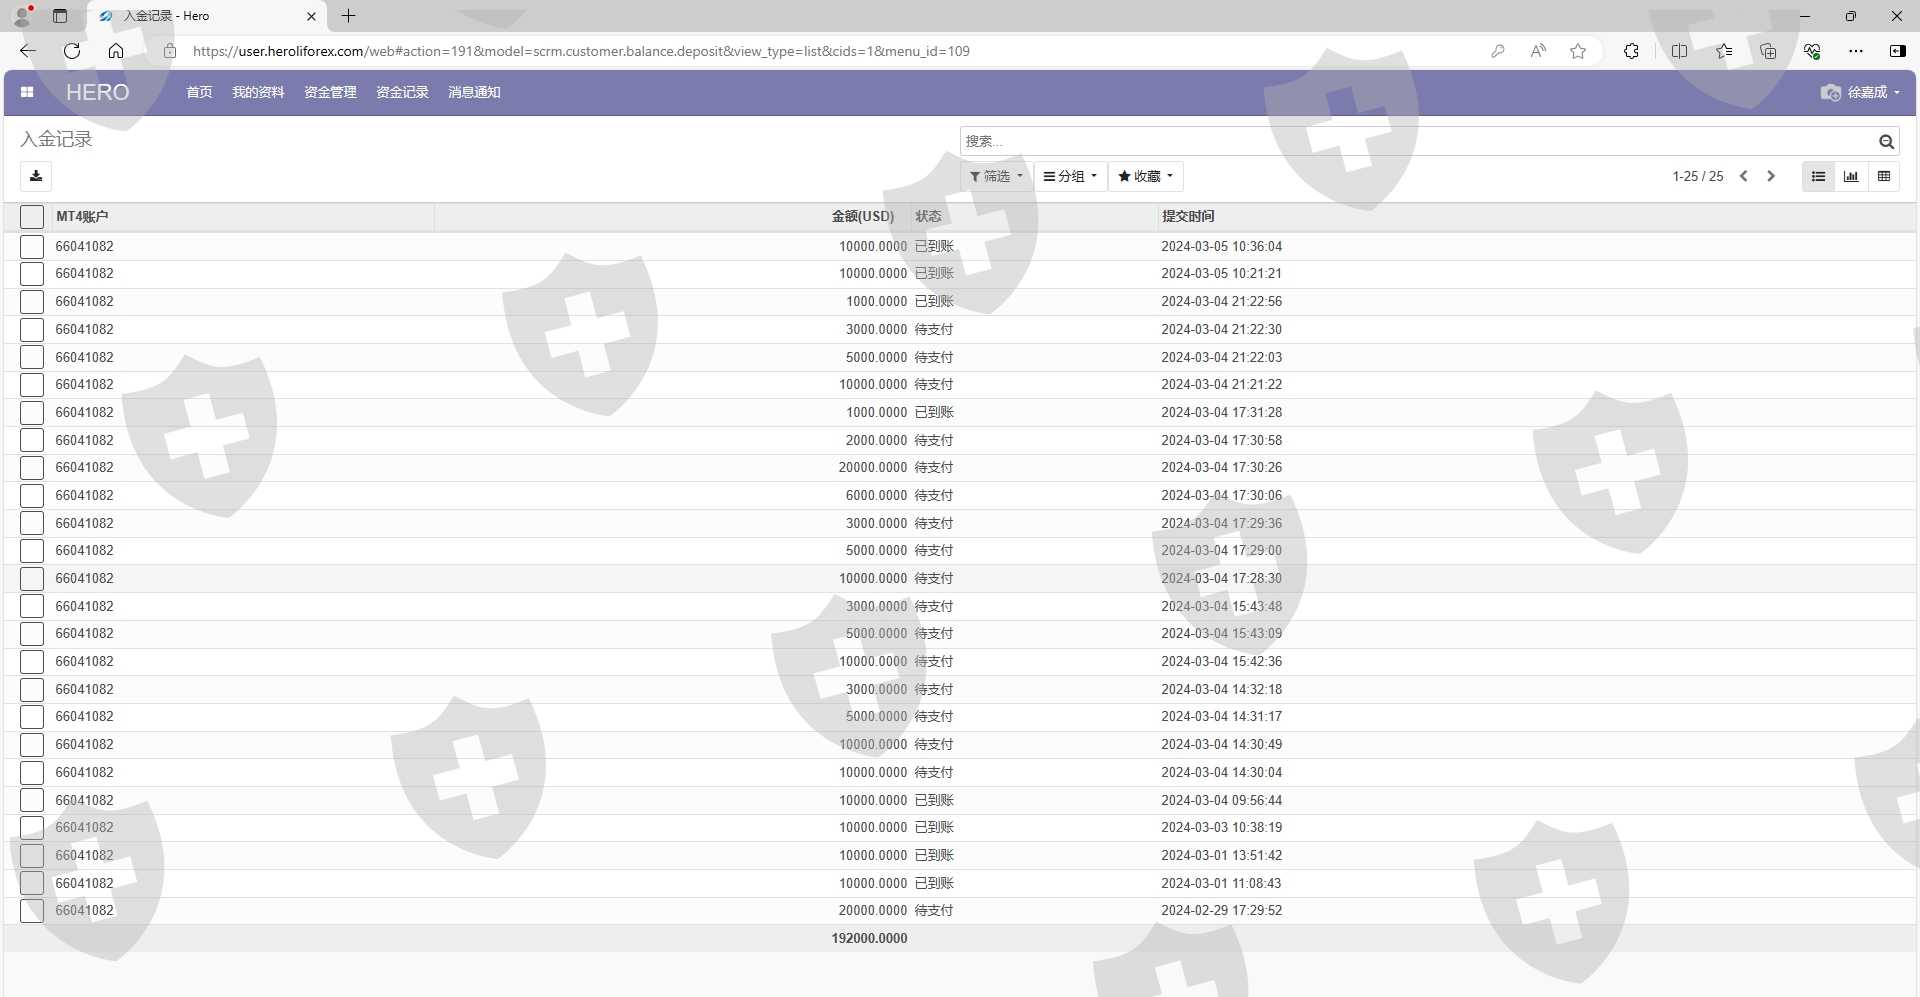Open the 筛选 filter dropdown

996,176
